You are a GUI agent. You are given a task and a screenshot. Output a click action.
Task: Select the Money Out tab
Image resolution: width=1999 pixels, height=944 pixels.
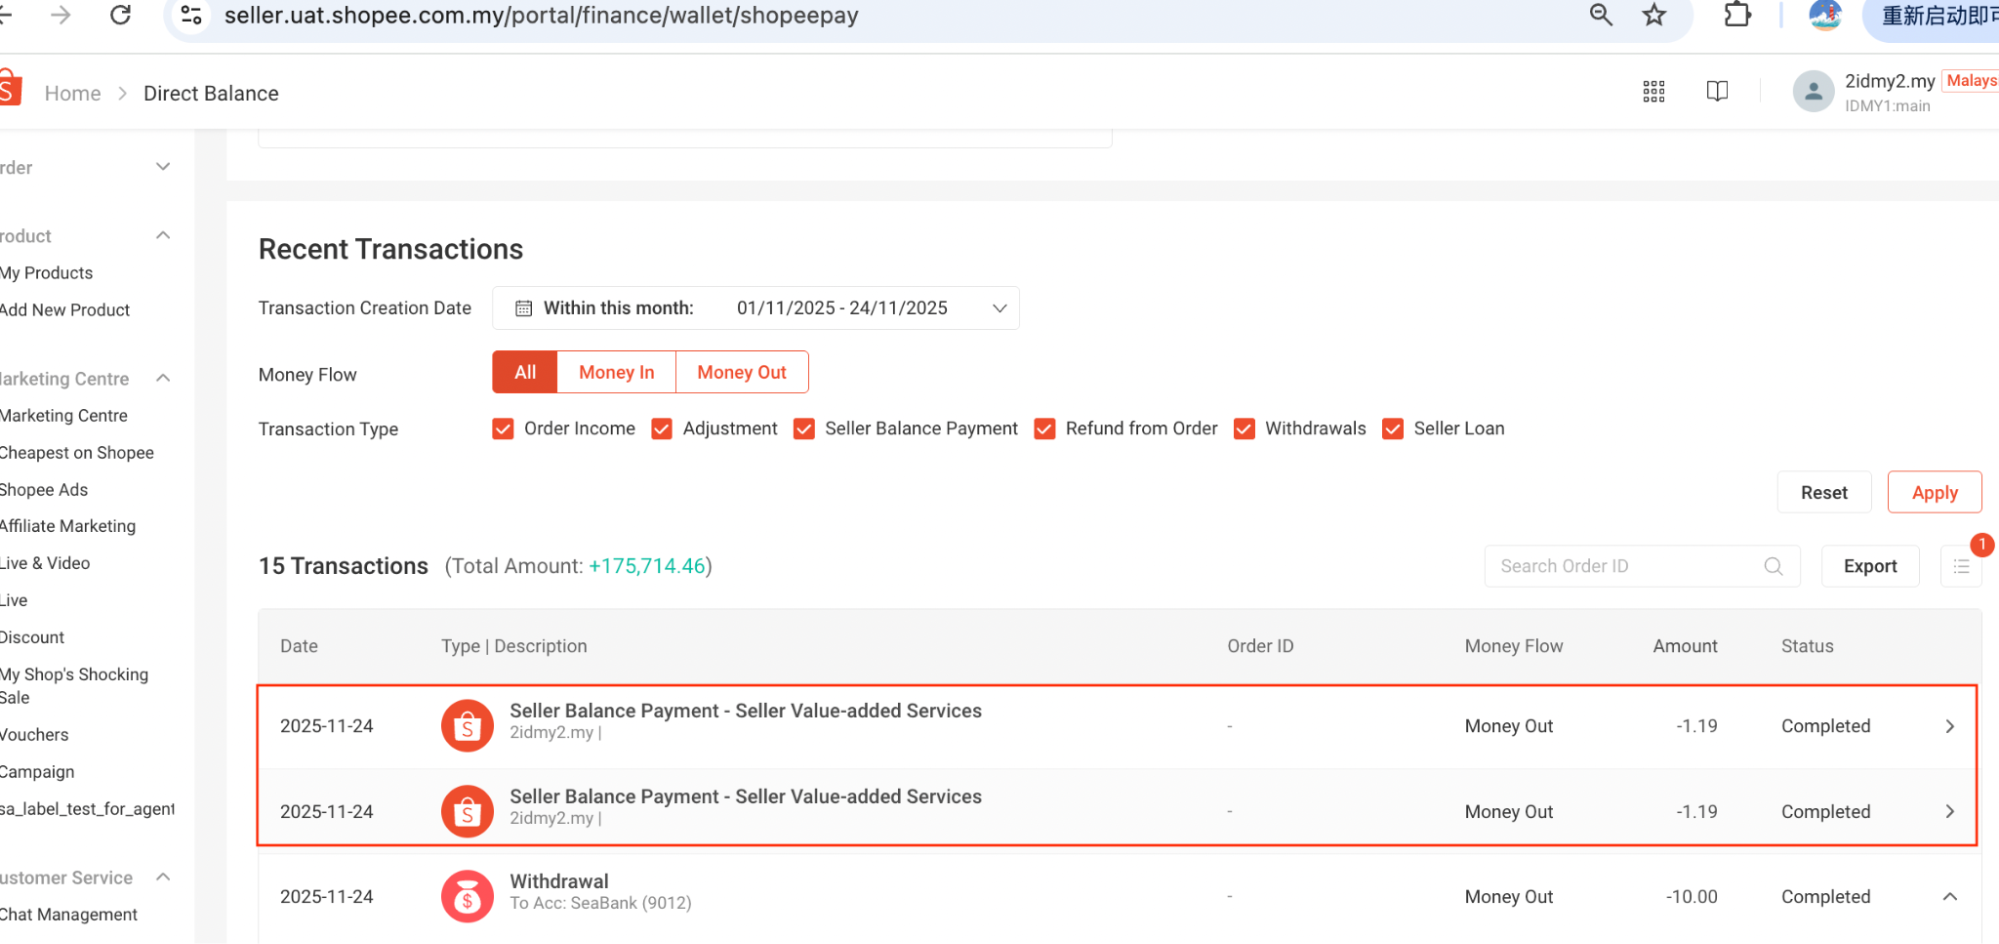[742, 372]
